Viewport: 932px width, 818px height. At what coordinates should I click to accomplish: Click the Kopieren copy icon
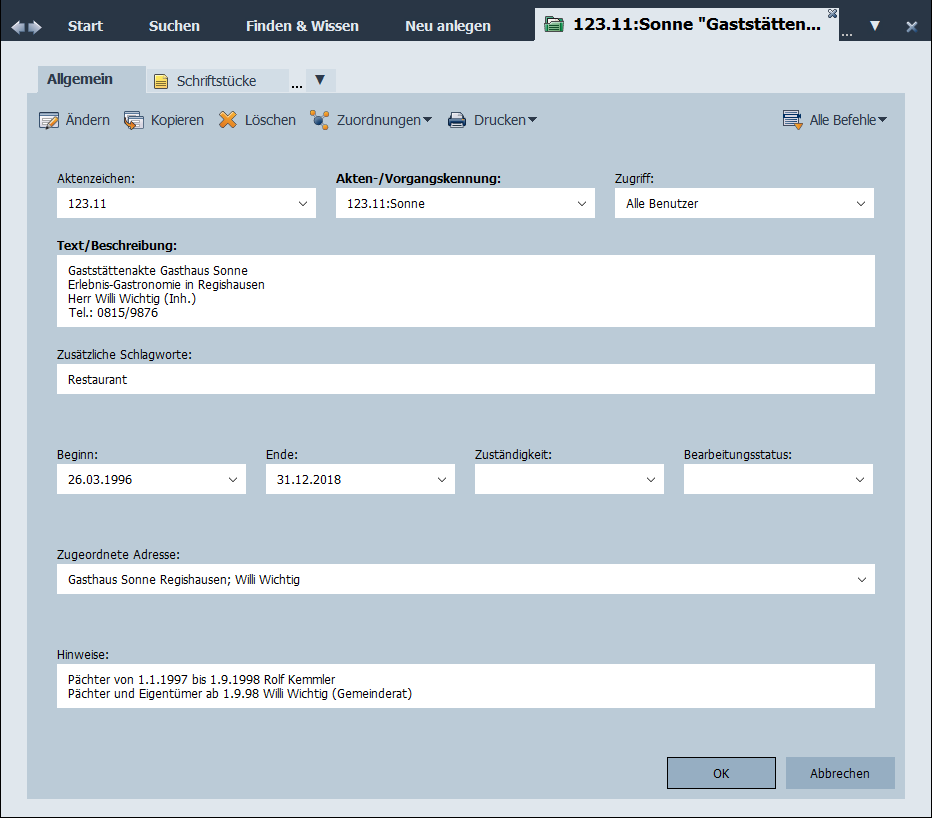[x=134, y=120]
